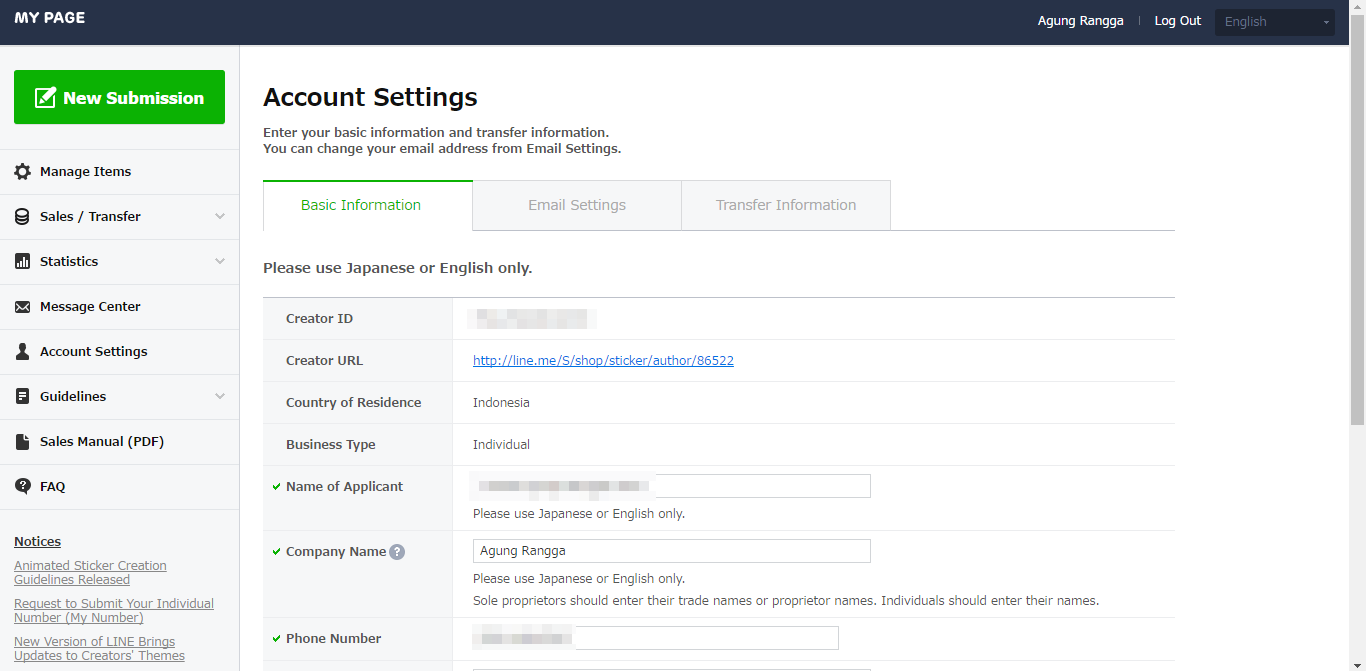Click the Account Settings person icon
1366x671 pixels.
tap(22, 352)
